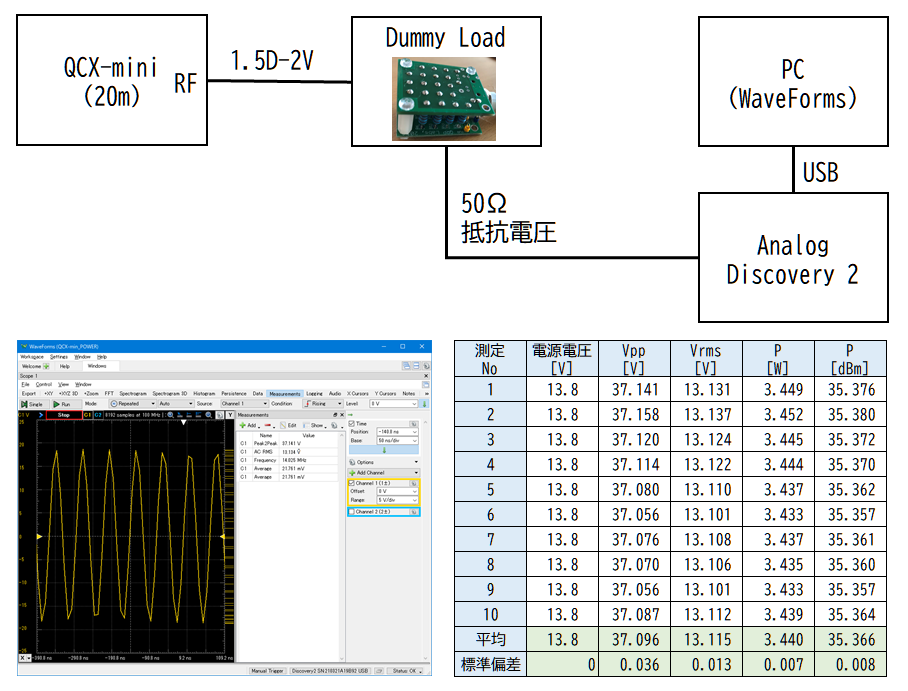Toggle the Channel 1 checkbox

[352, 483]
